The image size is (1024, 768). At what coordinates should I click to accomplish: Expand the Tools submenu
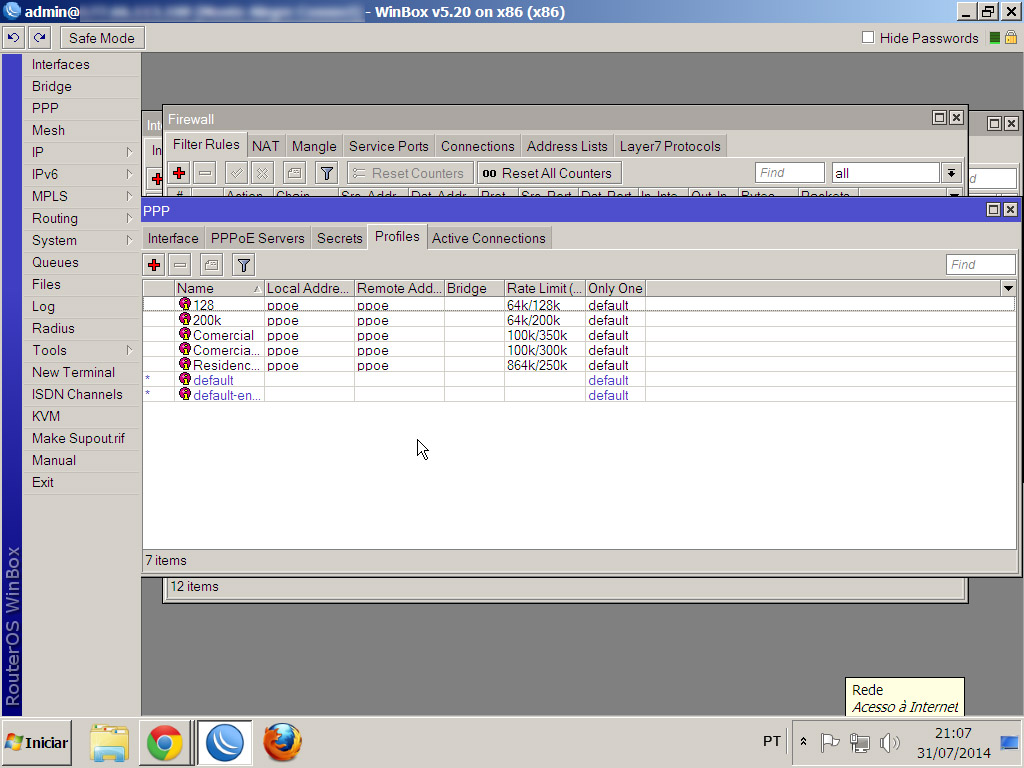(x=129, y=350)
